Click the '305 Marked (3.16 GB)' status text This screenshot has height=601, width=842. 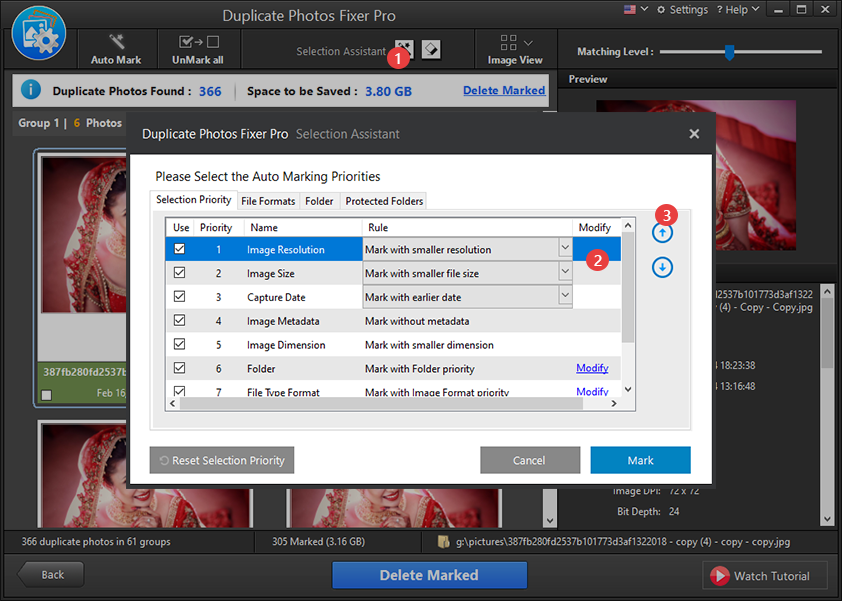(x=318, y=541)
